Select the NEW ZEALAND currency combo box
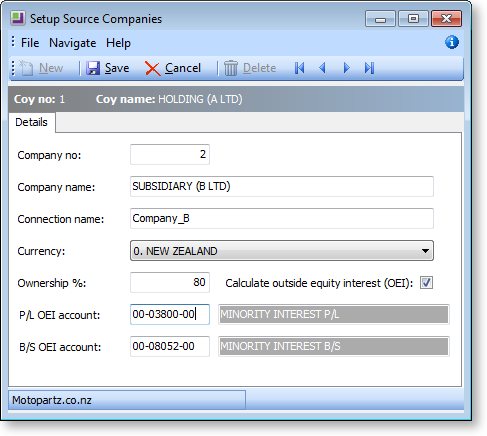Viewport: 487px width, 436px height. [282, 251]
